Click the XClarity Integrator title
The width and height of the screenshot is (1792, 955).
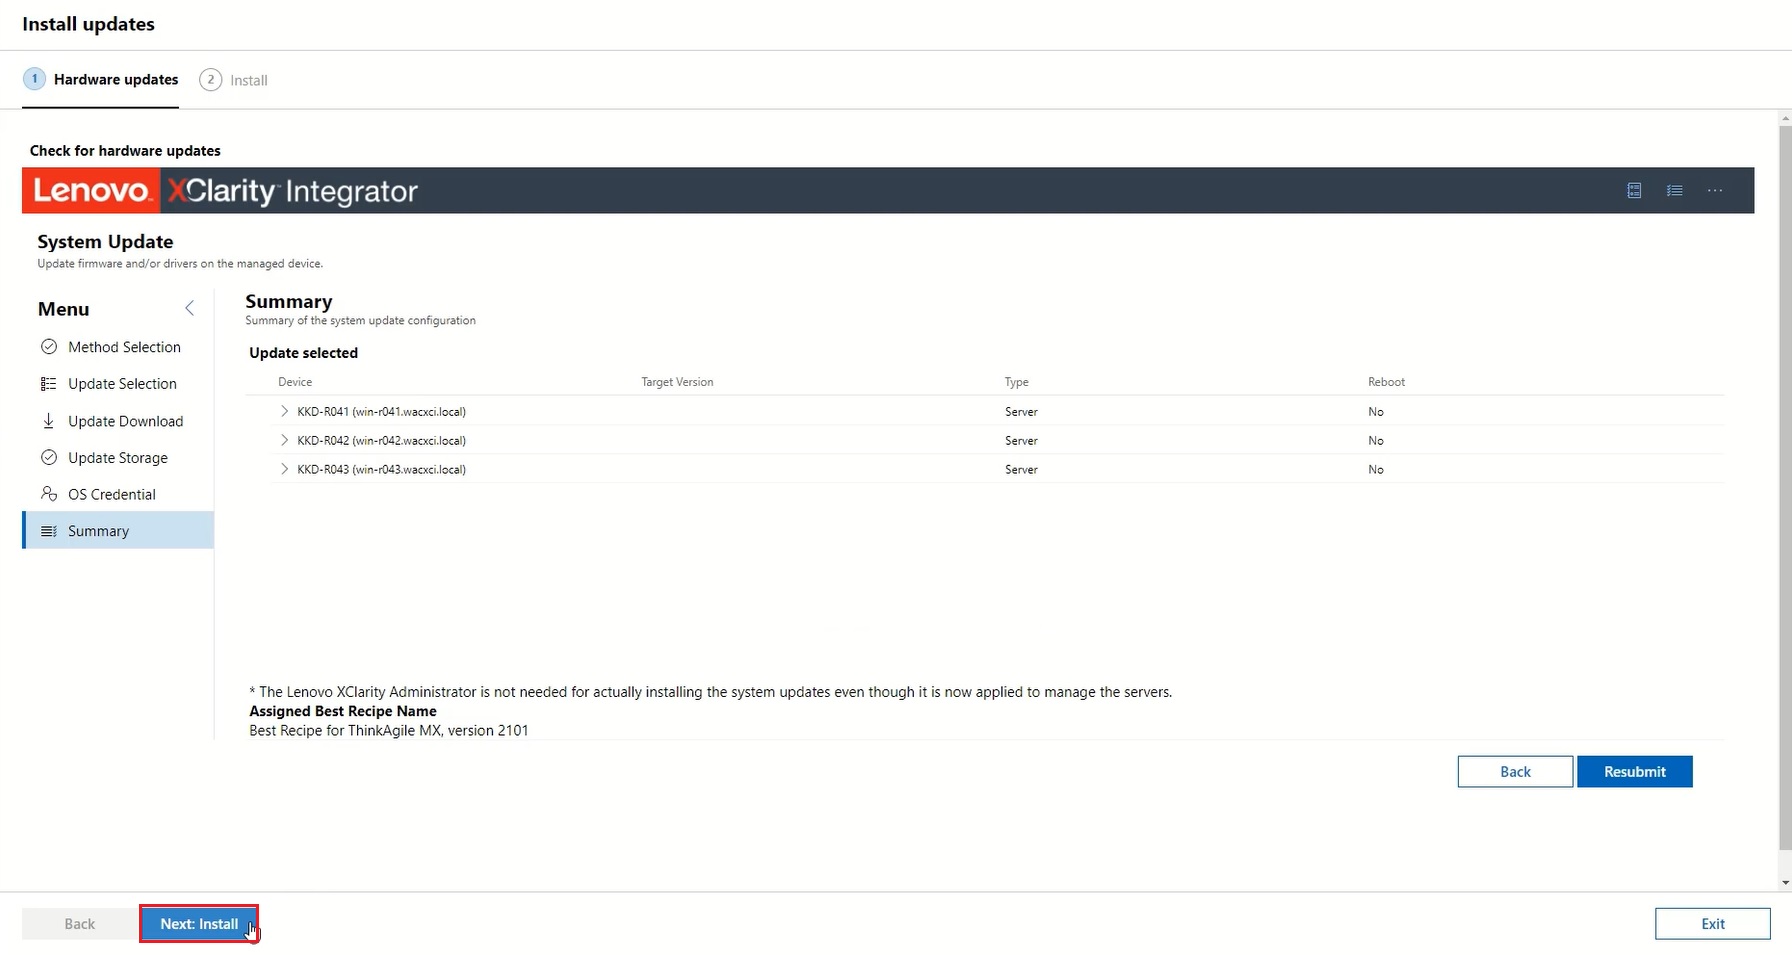pos(293,191)
